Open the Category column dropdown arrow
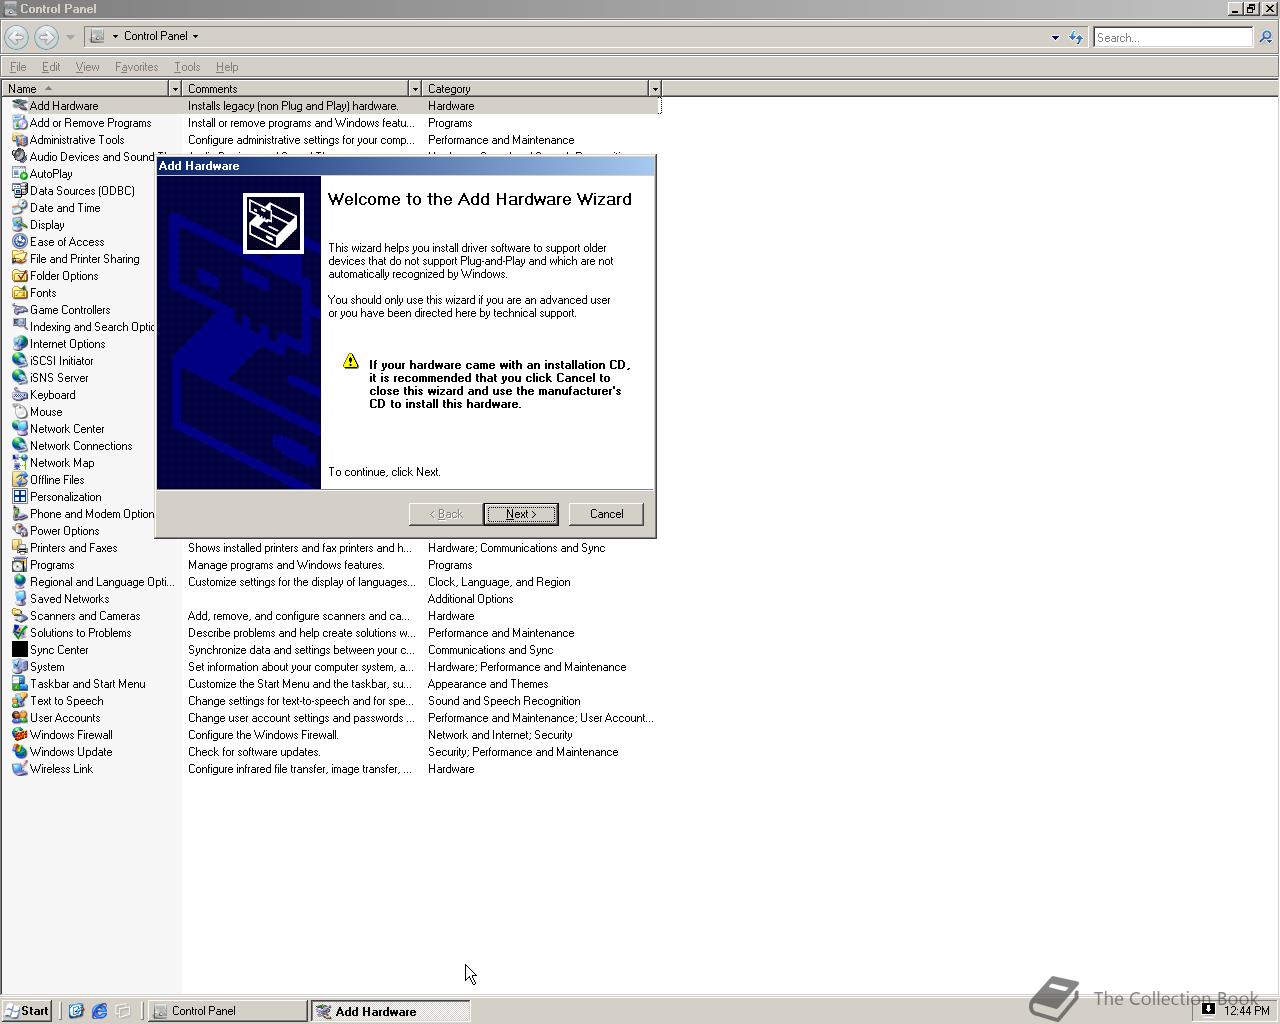Image resolution: width=1280 pixels, height=1024 pixels. [655, 89]
